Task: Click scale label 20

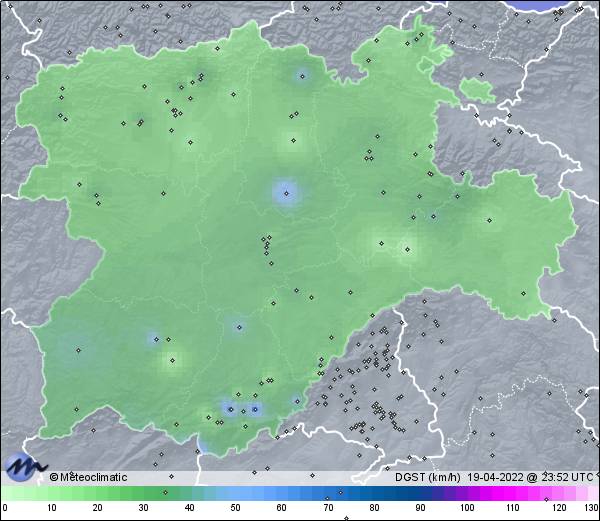Action: pyautogui.click(x=98, y=508)
